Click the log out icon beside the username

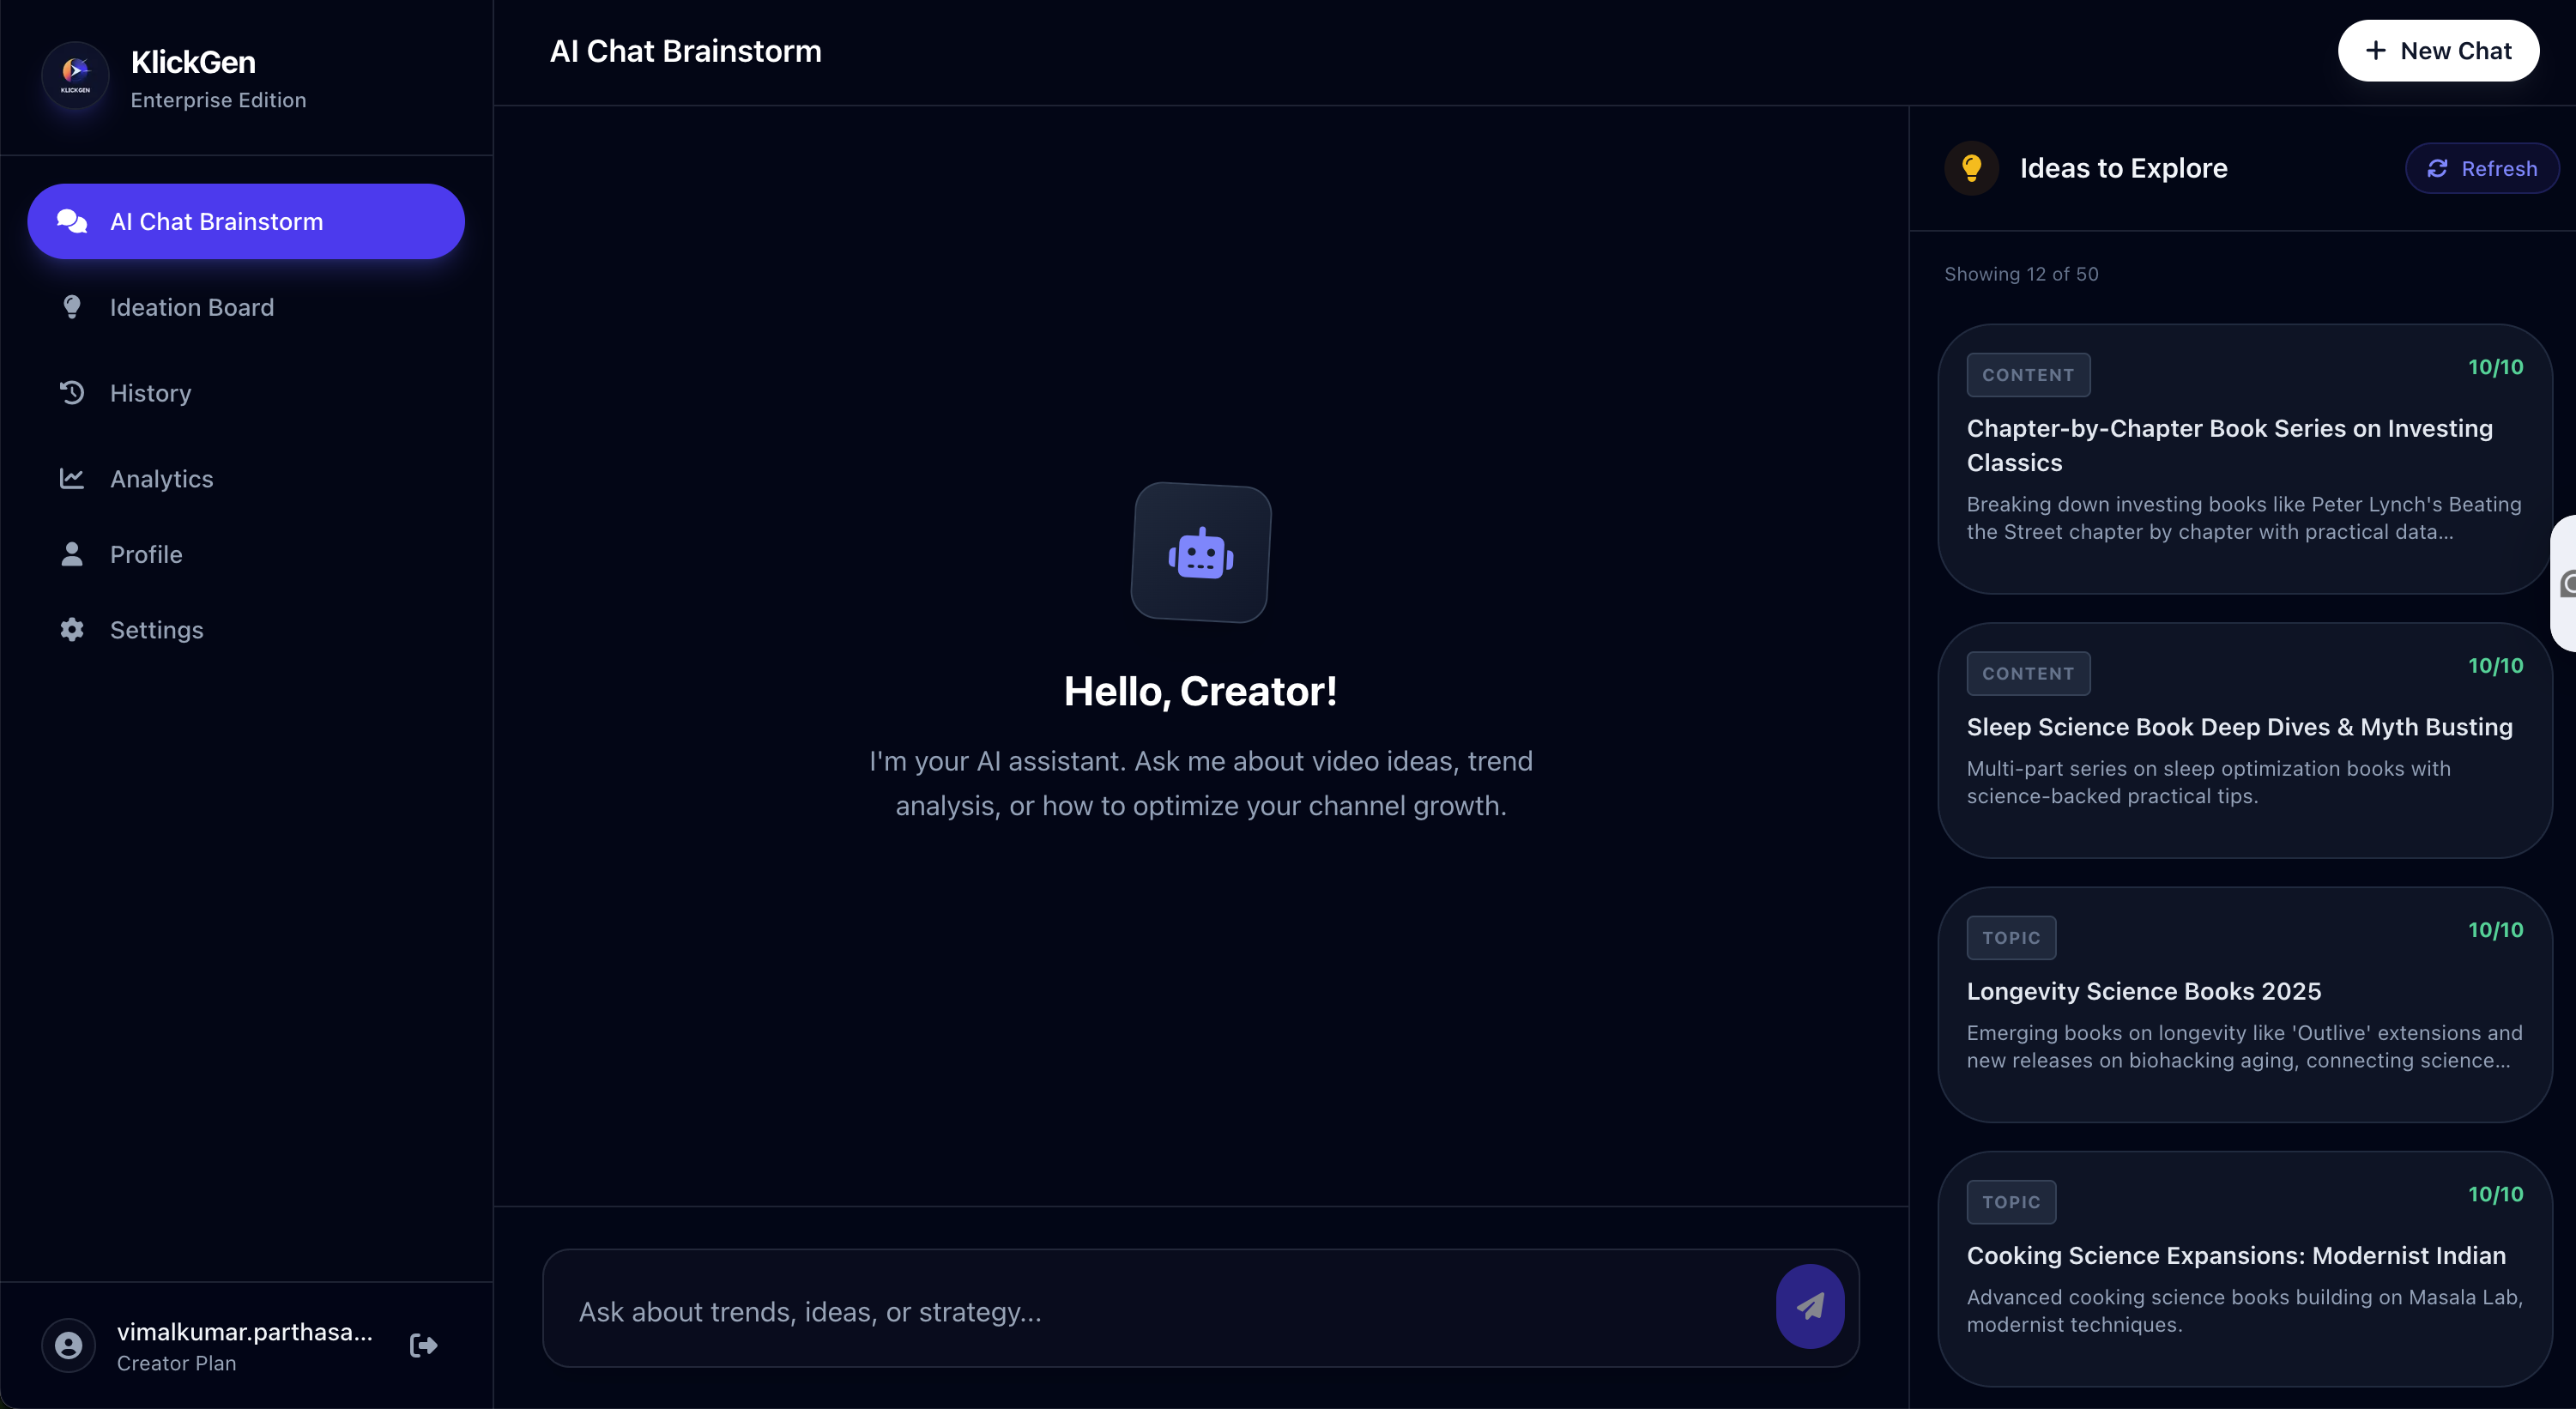pos(422,1345)
